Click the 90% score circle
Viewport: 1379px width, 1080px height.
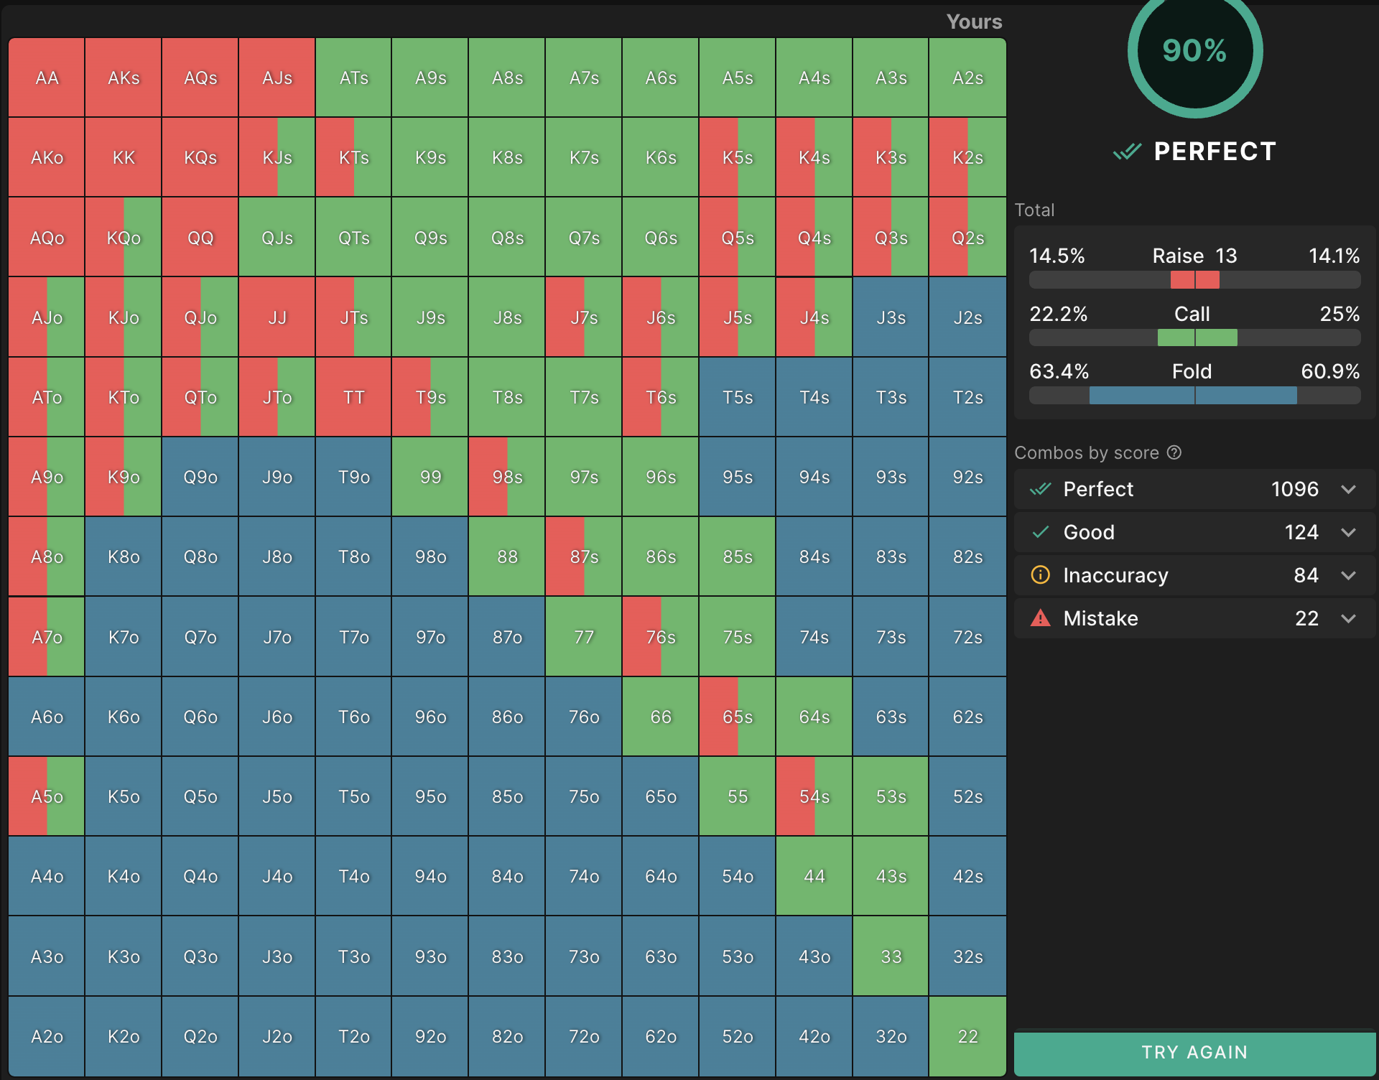click(x=1195, y=50)
